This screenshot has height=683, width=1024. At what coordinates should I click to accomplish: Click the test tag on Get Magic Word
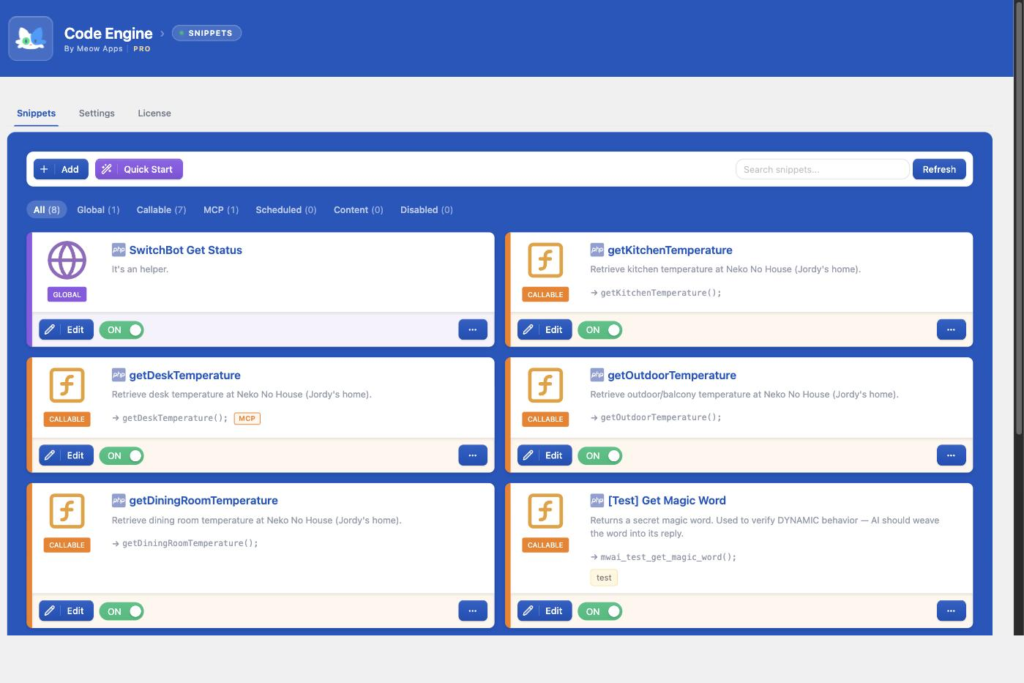(x=604, y=578)
